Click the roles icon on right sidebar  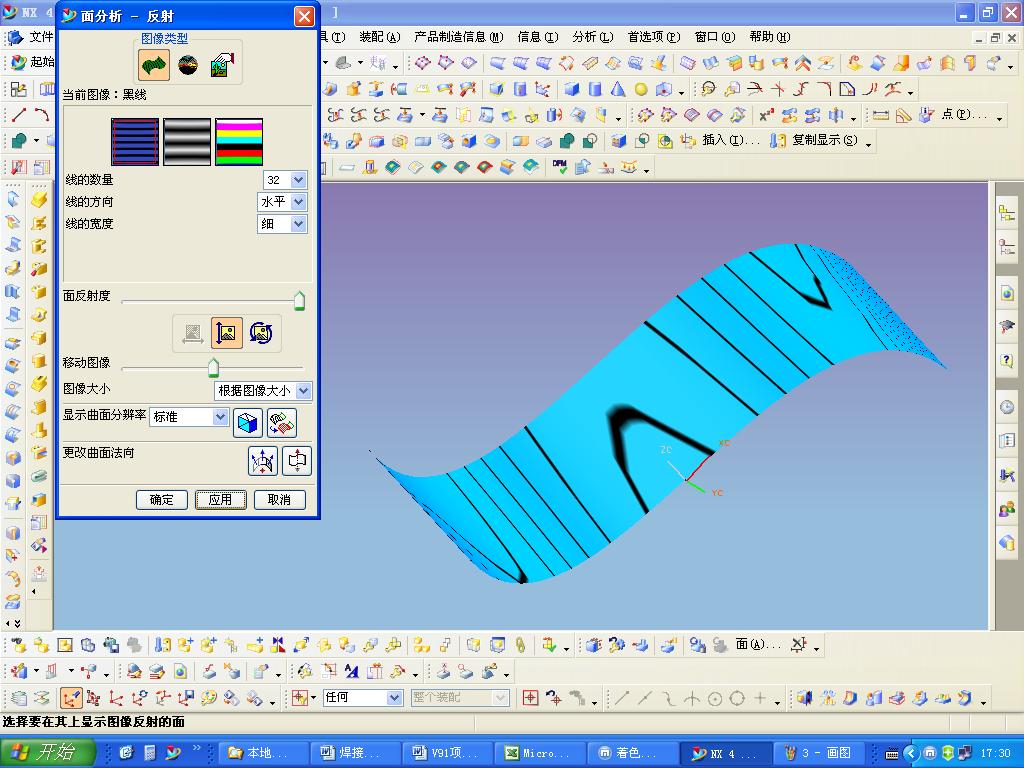point(1006,508)
